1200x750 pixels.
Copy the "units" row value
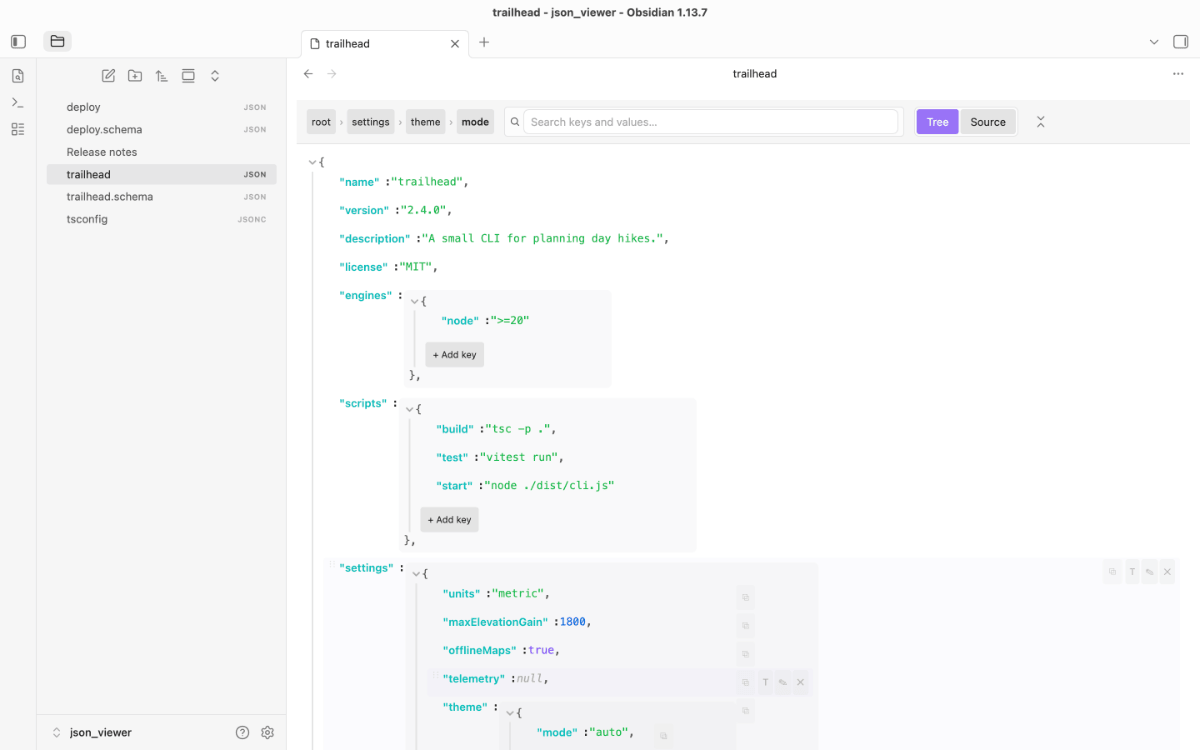tap(745, 598)
